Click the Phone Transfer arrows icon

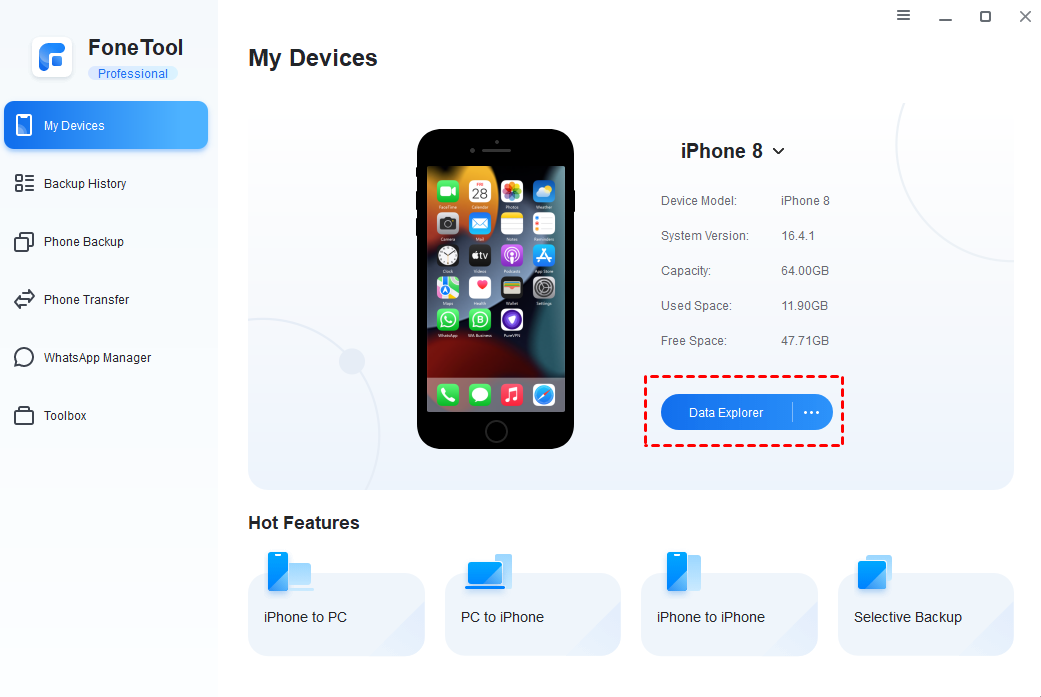[x=24, y=299]
